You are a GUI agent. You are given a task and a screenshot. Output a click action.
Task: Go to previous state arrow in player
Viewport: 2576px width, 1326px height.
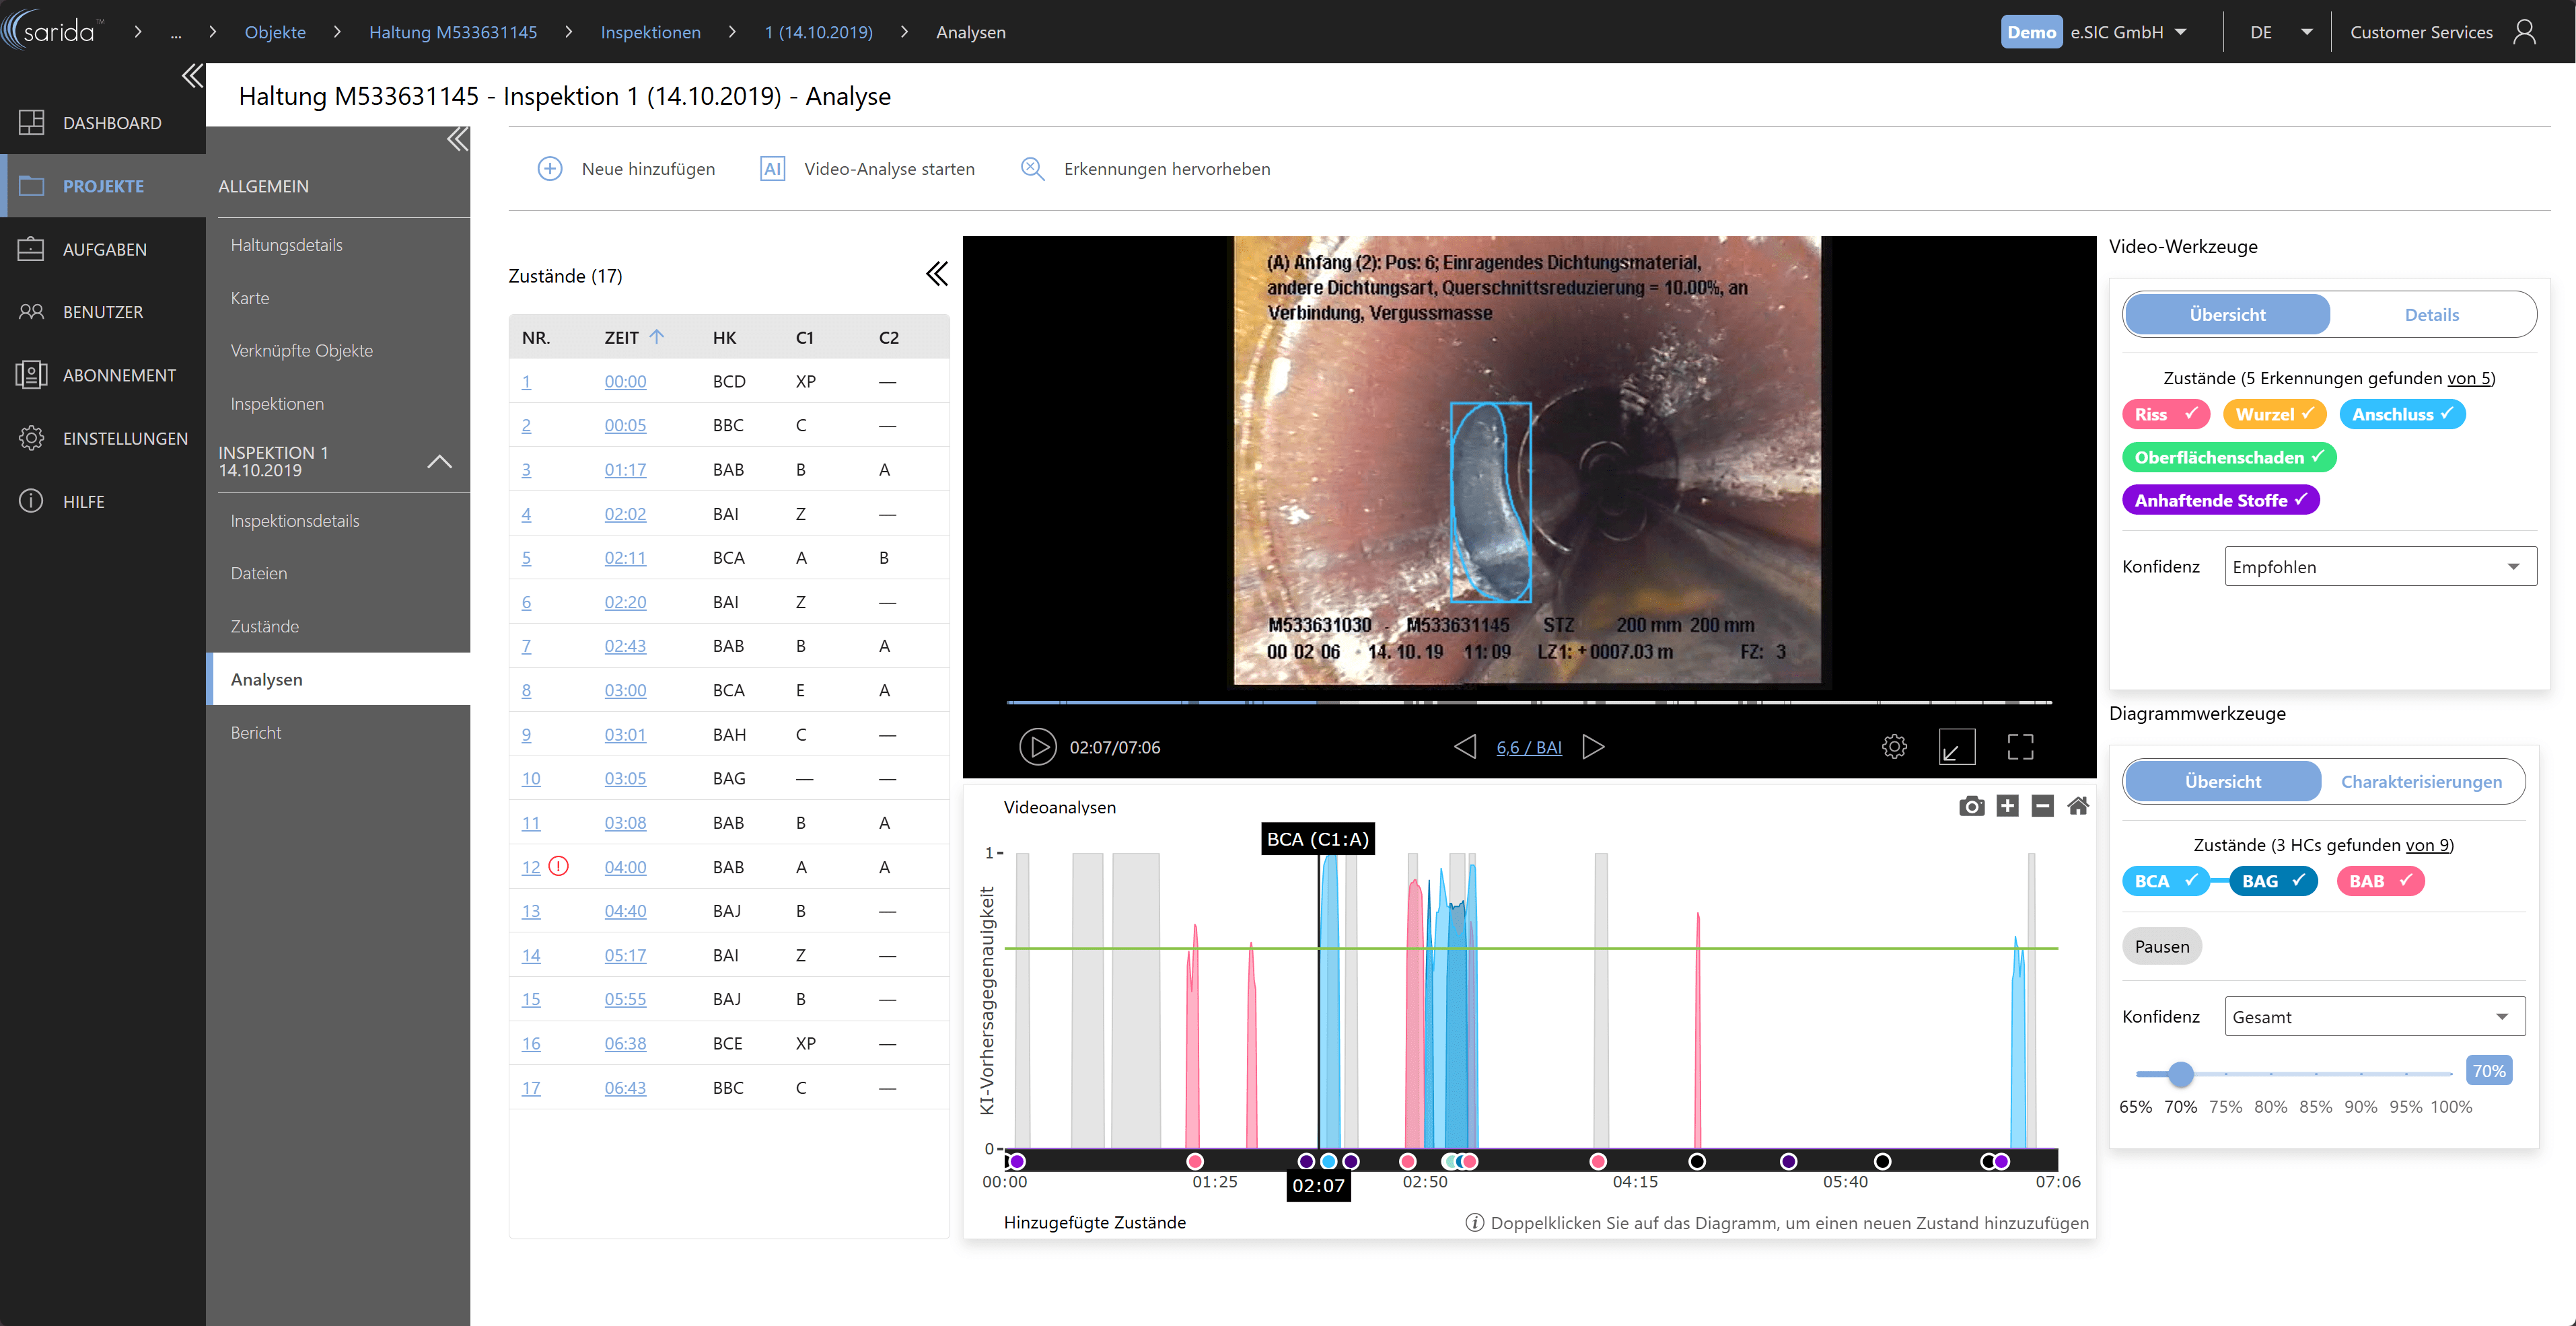(1465, 747)
